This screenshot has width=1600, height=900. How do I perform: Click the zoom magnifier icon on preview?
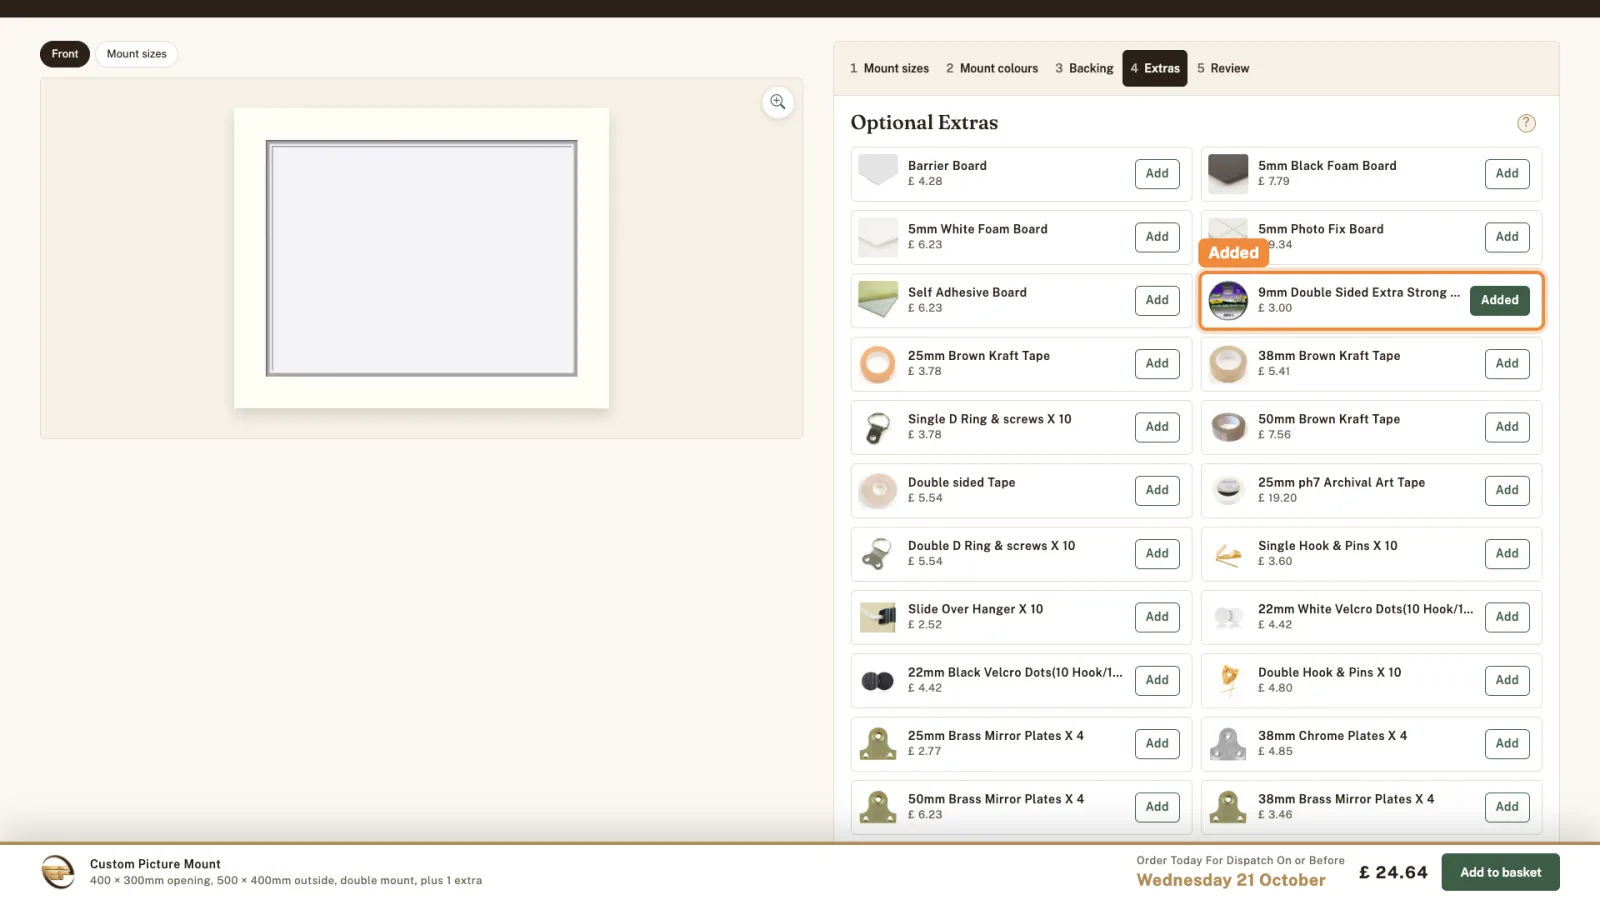pyautogui.click(x=778, y=102)
